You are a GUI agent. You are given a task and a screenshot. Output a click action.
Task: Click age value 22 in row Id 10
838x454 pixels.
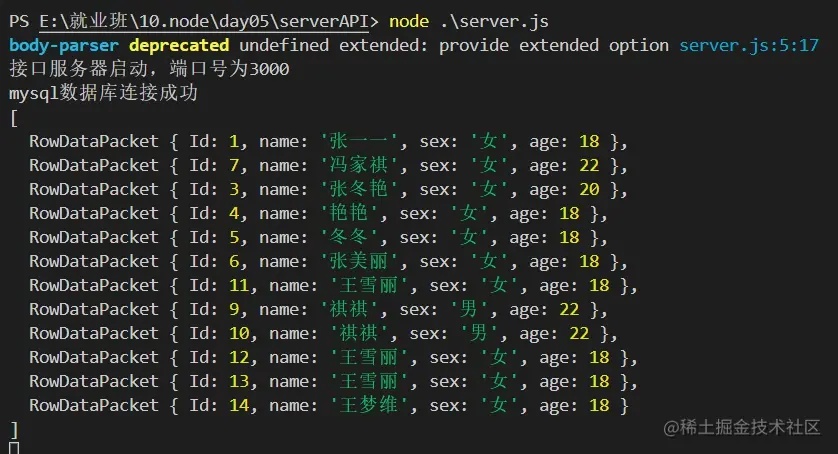[x=579, y=334]
